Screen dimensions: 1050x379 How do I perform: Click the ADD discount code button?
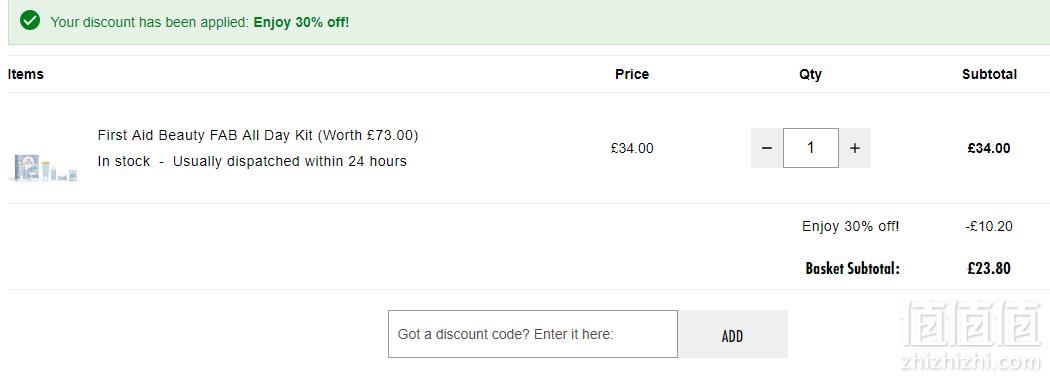(x=733, y=333)
